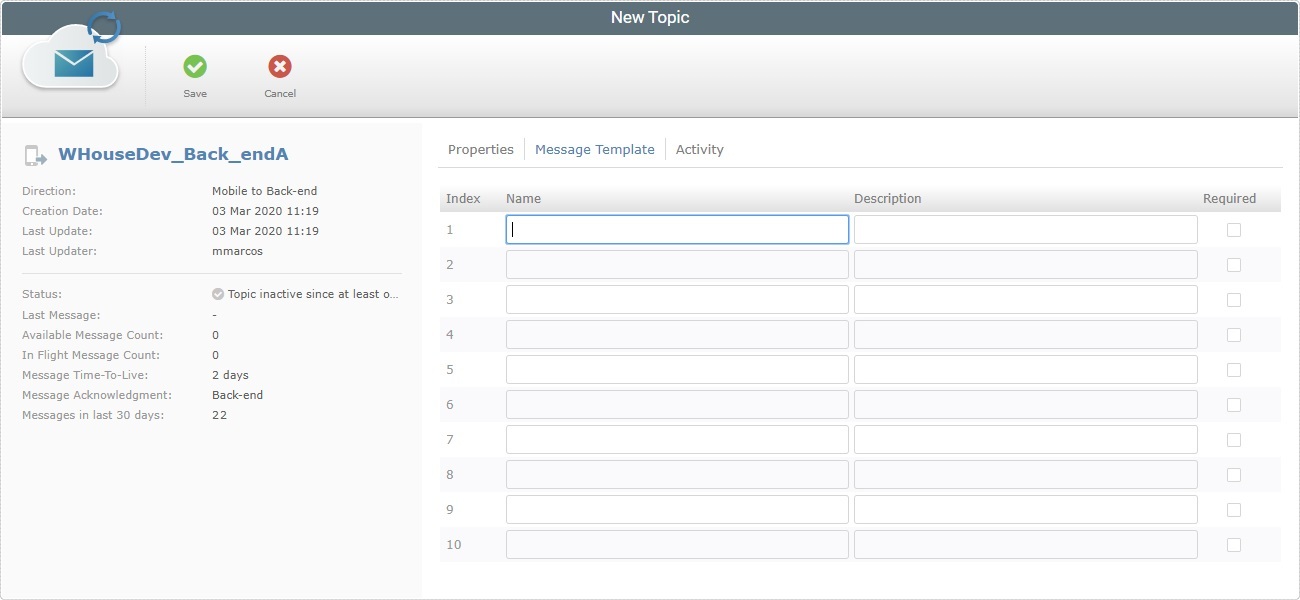
Task: Enable the Required checkbox on row 1
Action: 1233,229
